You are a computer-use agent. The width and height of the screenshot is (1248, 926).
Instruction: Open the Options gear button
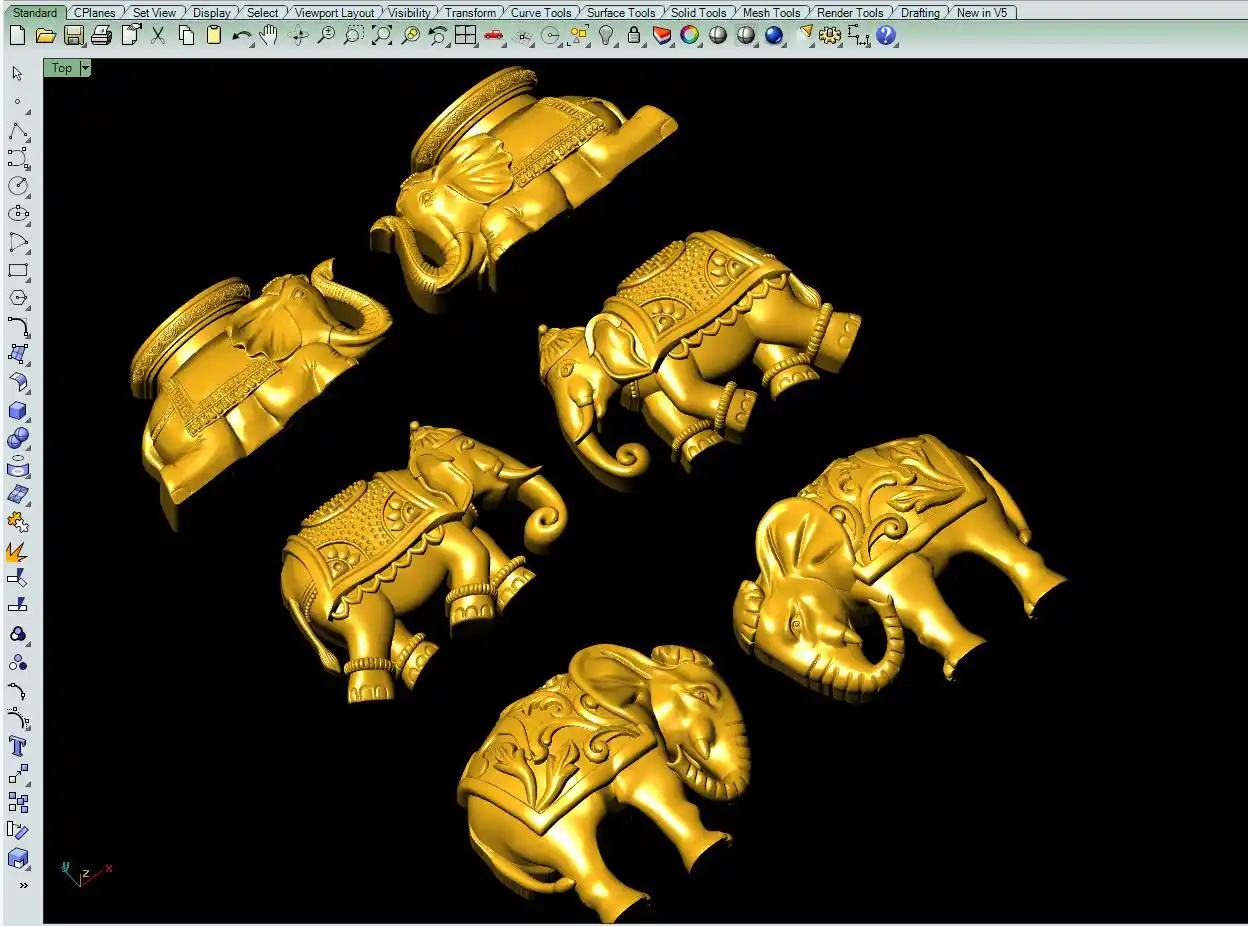click(x=830, y=36)
